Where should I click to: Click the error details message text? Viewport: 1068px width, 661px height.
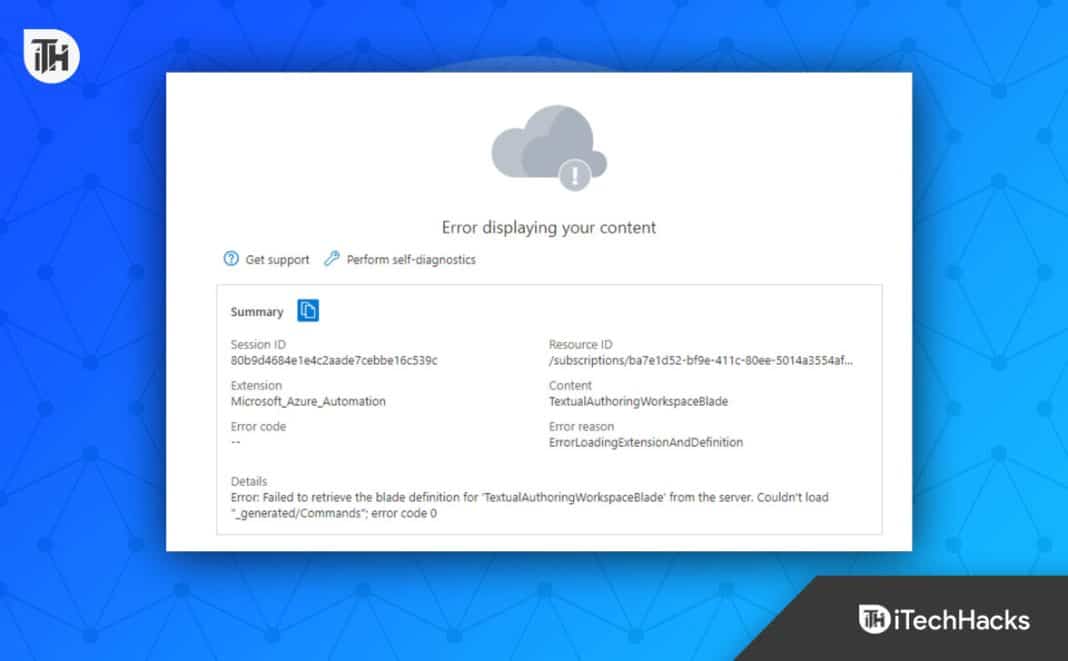[529, 505]
